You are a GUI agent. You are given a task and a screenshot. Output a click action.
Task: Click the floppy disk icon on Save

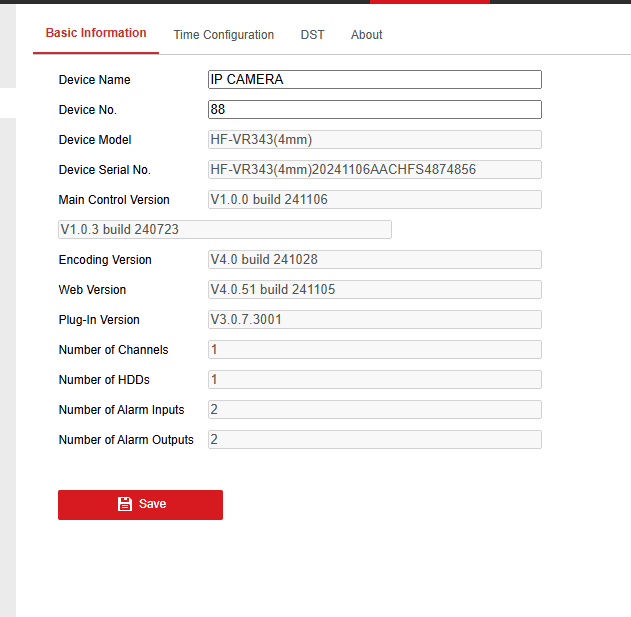(125, 504)
